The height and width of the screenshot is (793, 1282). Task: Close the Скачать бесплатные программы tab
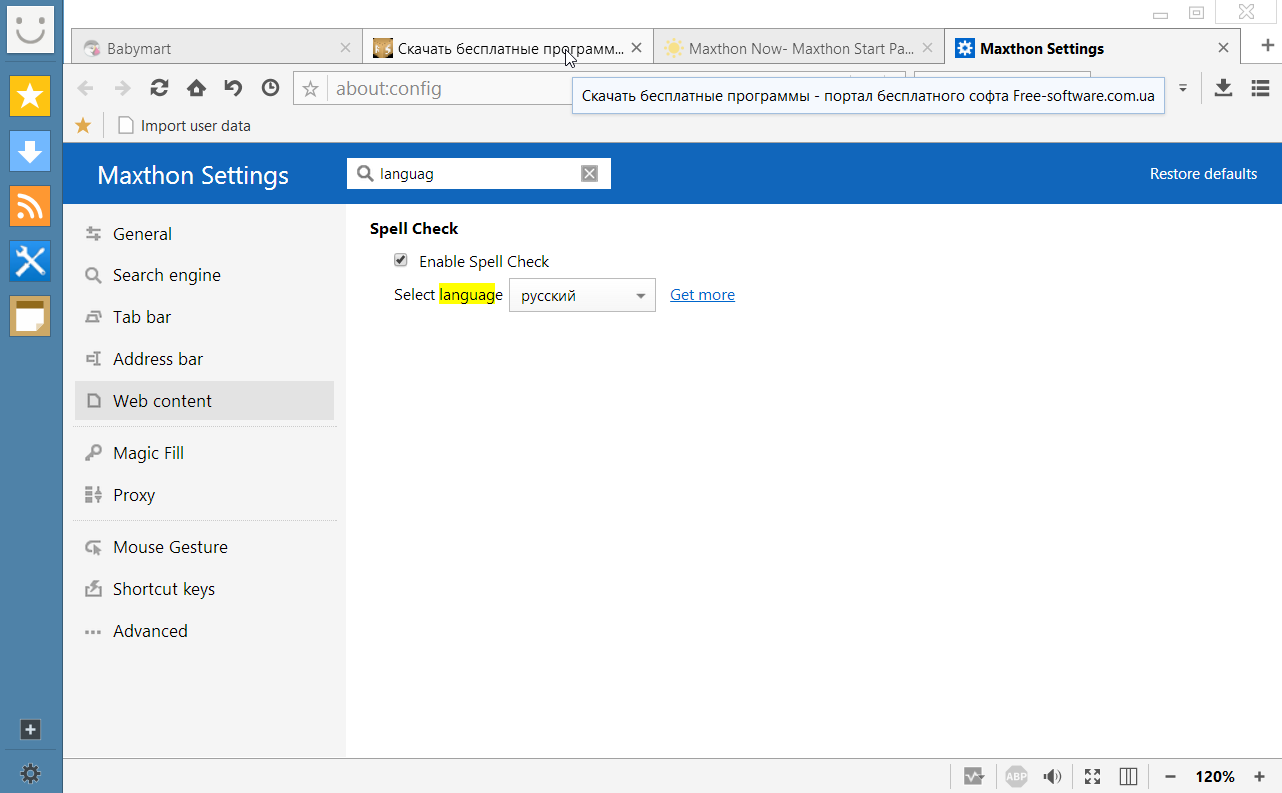click(x=636, y=48)
